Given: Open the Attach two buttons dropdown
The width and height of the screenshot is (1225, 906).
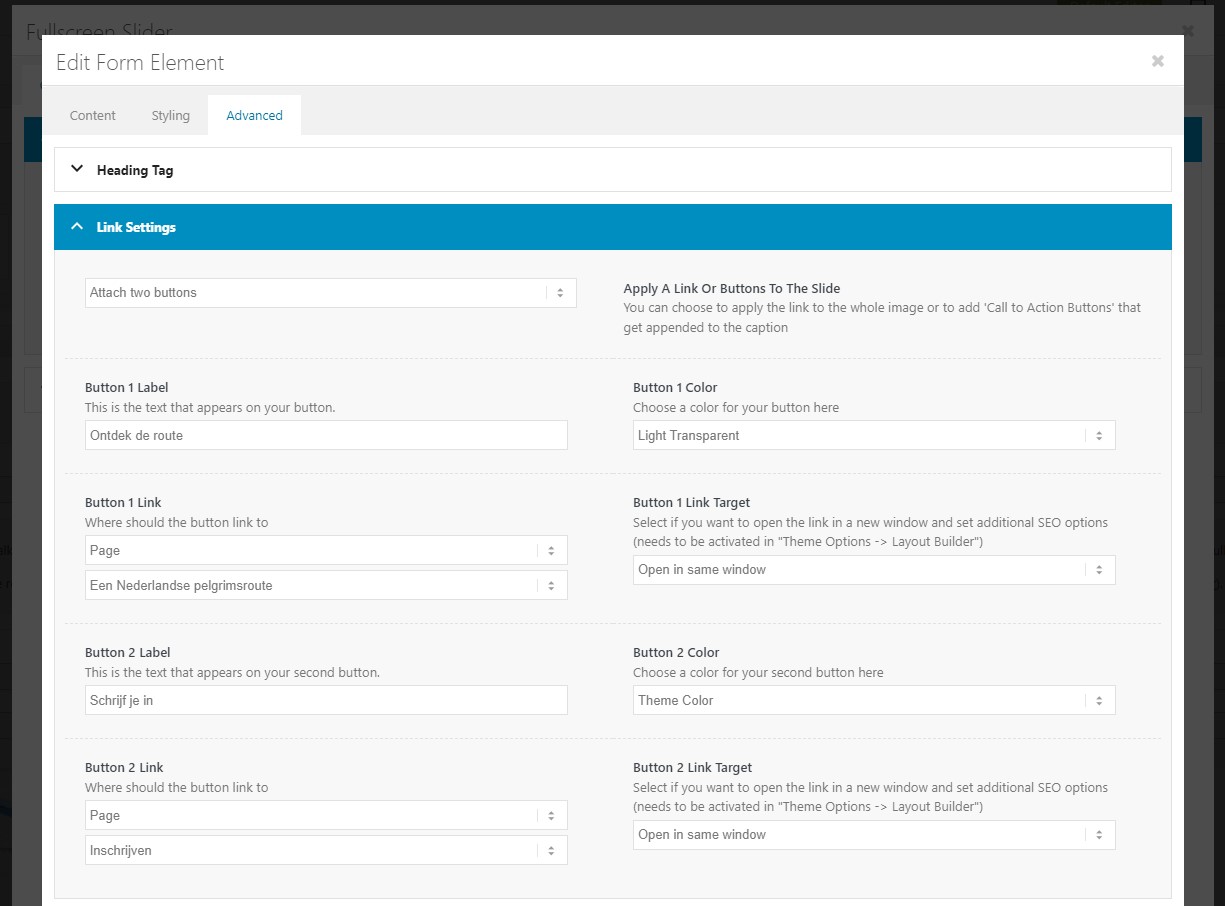Looking at the screenshot, I should pyautogui.click(x=330, y=293).
